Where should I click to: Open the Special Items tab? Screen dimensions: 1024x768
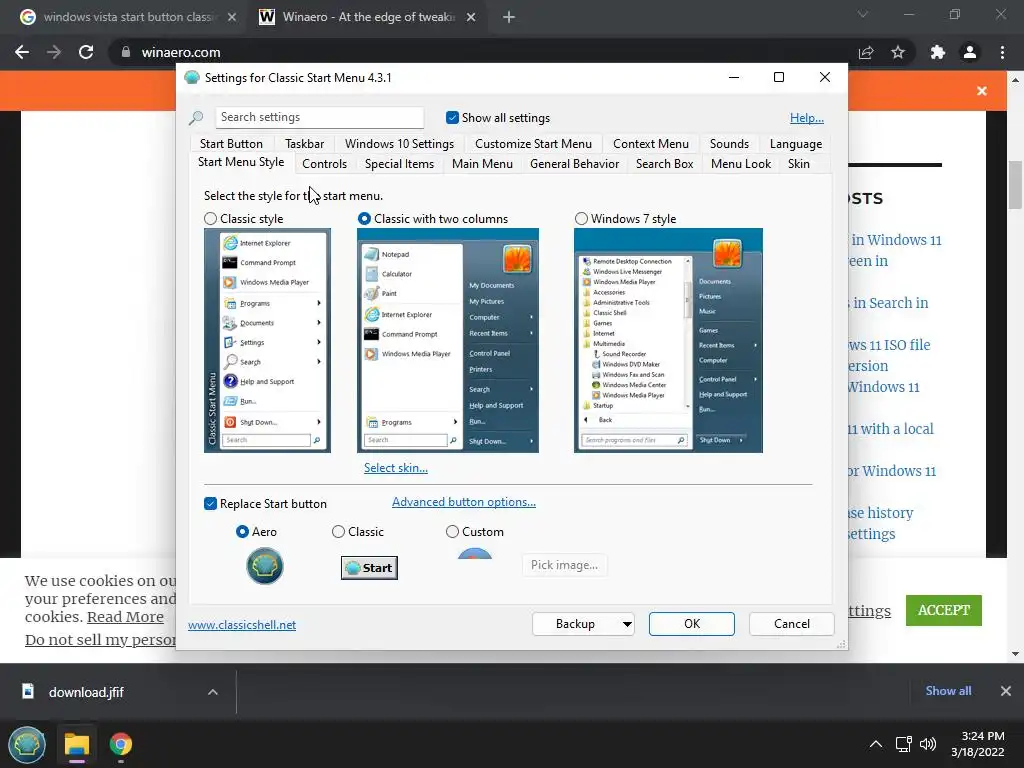(399, 164)
